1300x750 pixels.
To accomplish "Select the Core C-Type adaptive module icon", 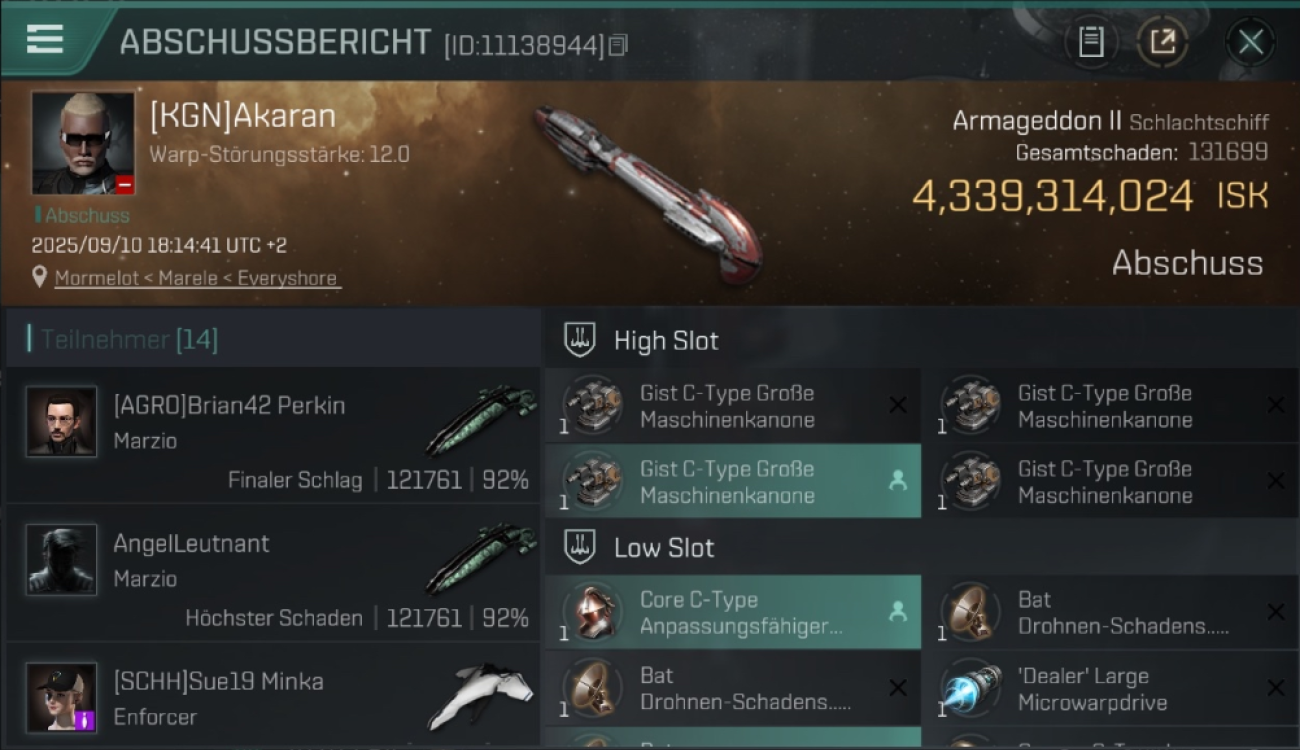I will (x=592, y=612).
